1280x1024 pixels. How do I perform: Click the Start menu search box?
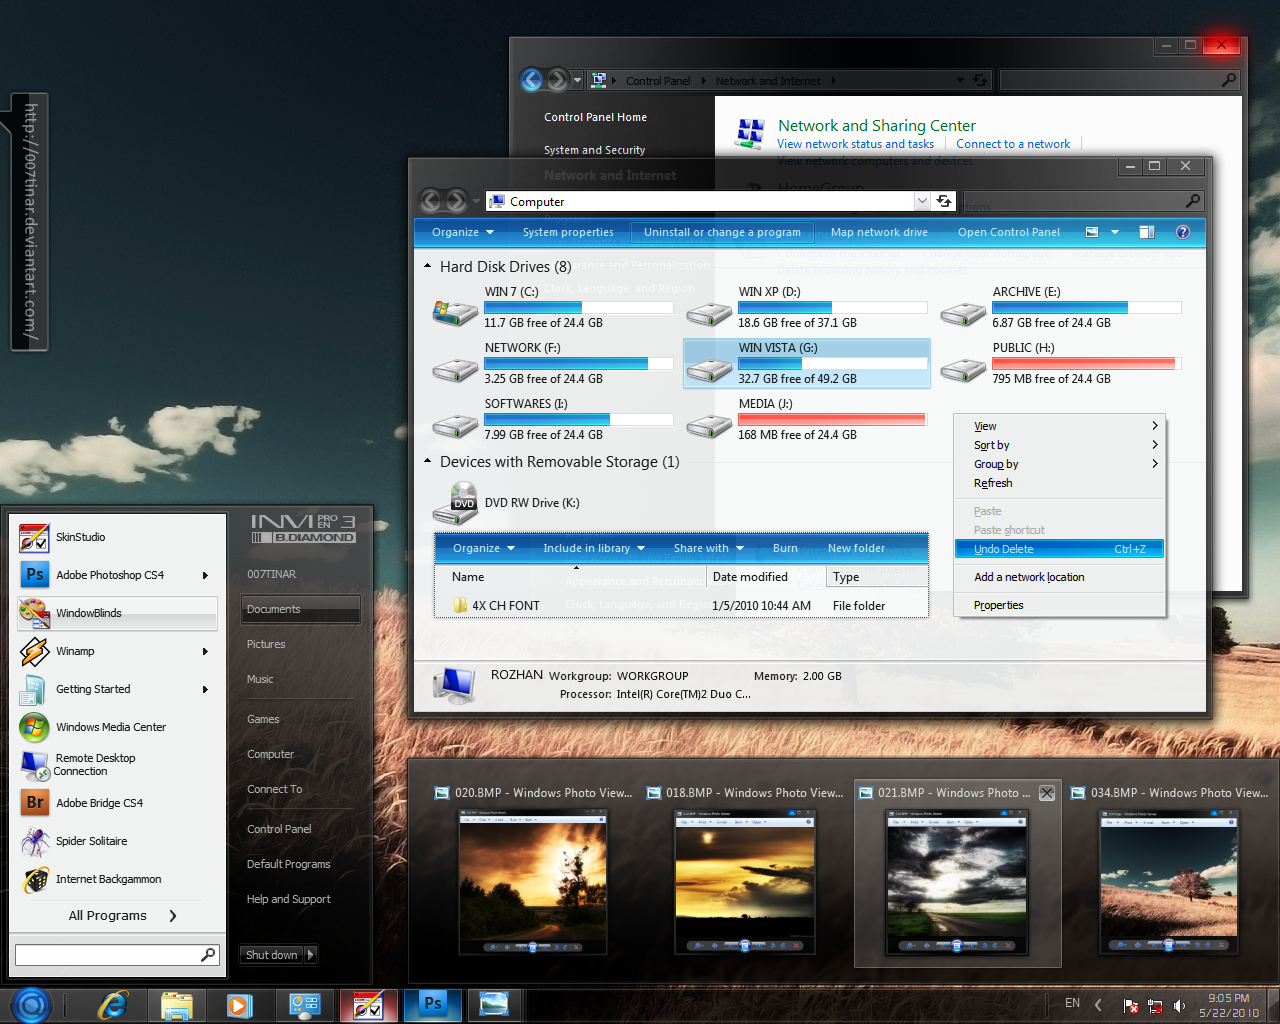point(117,955)
